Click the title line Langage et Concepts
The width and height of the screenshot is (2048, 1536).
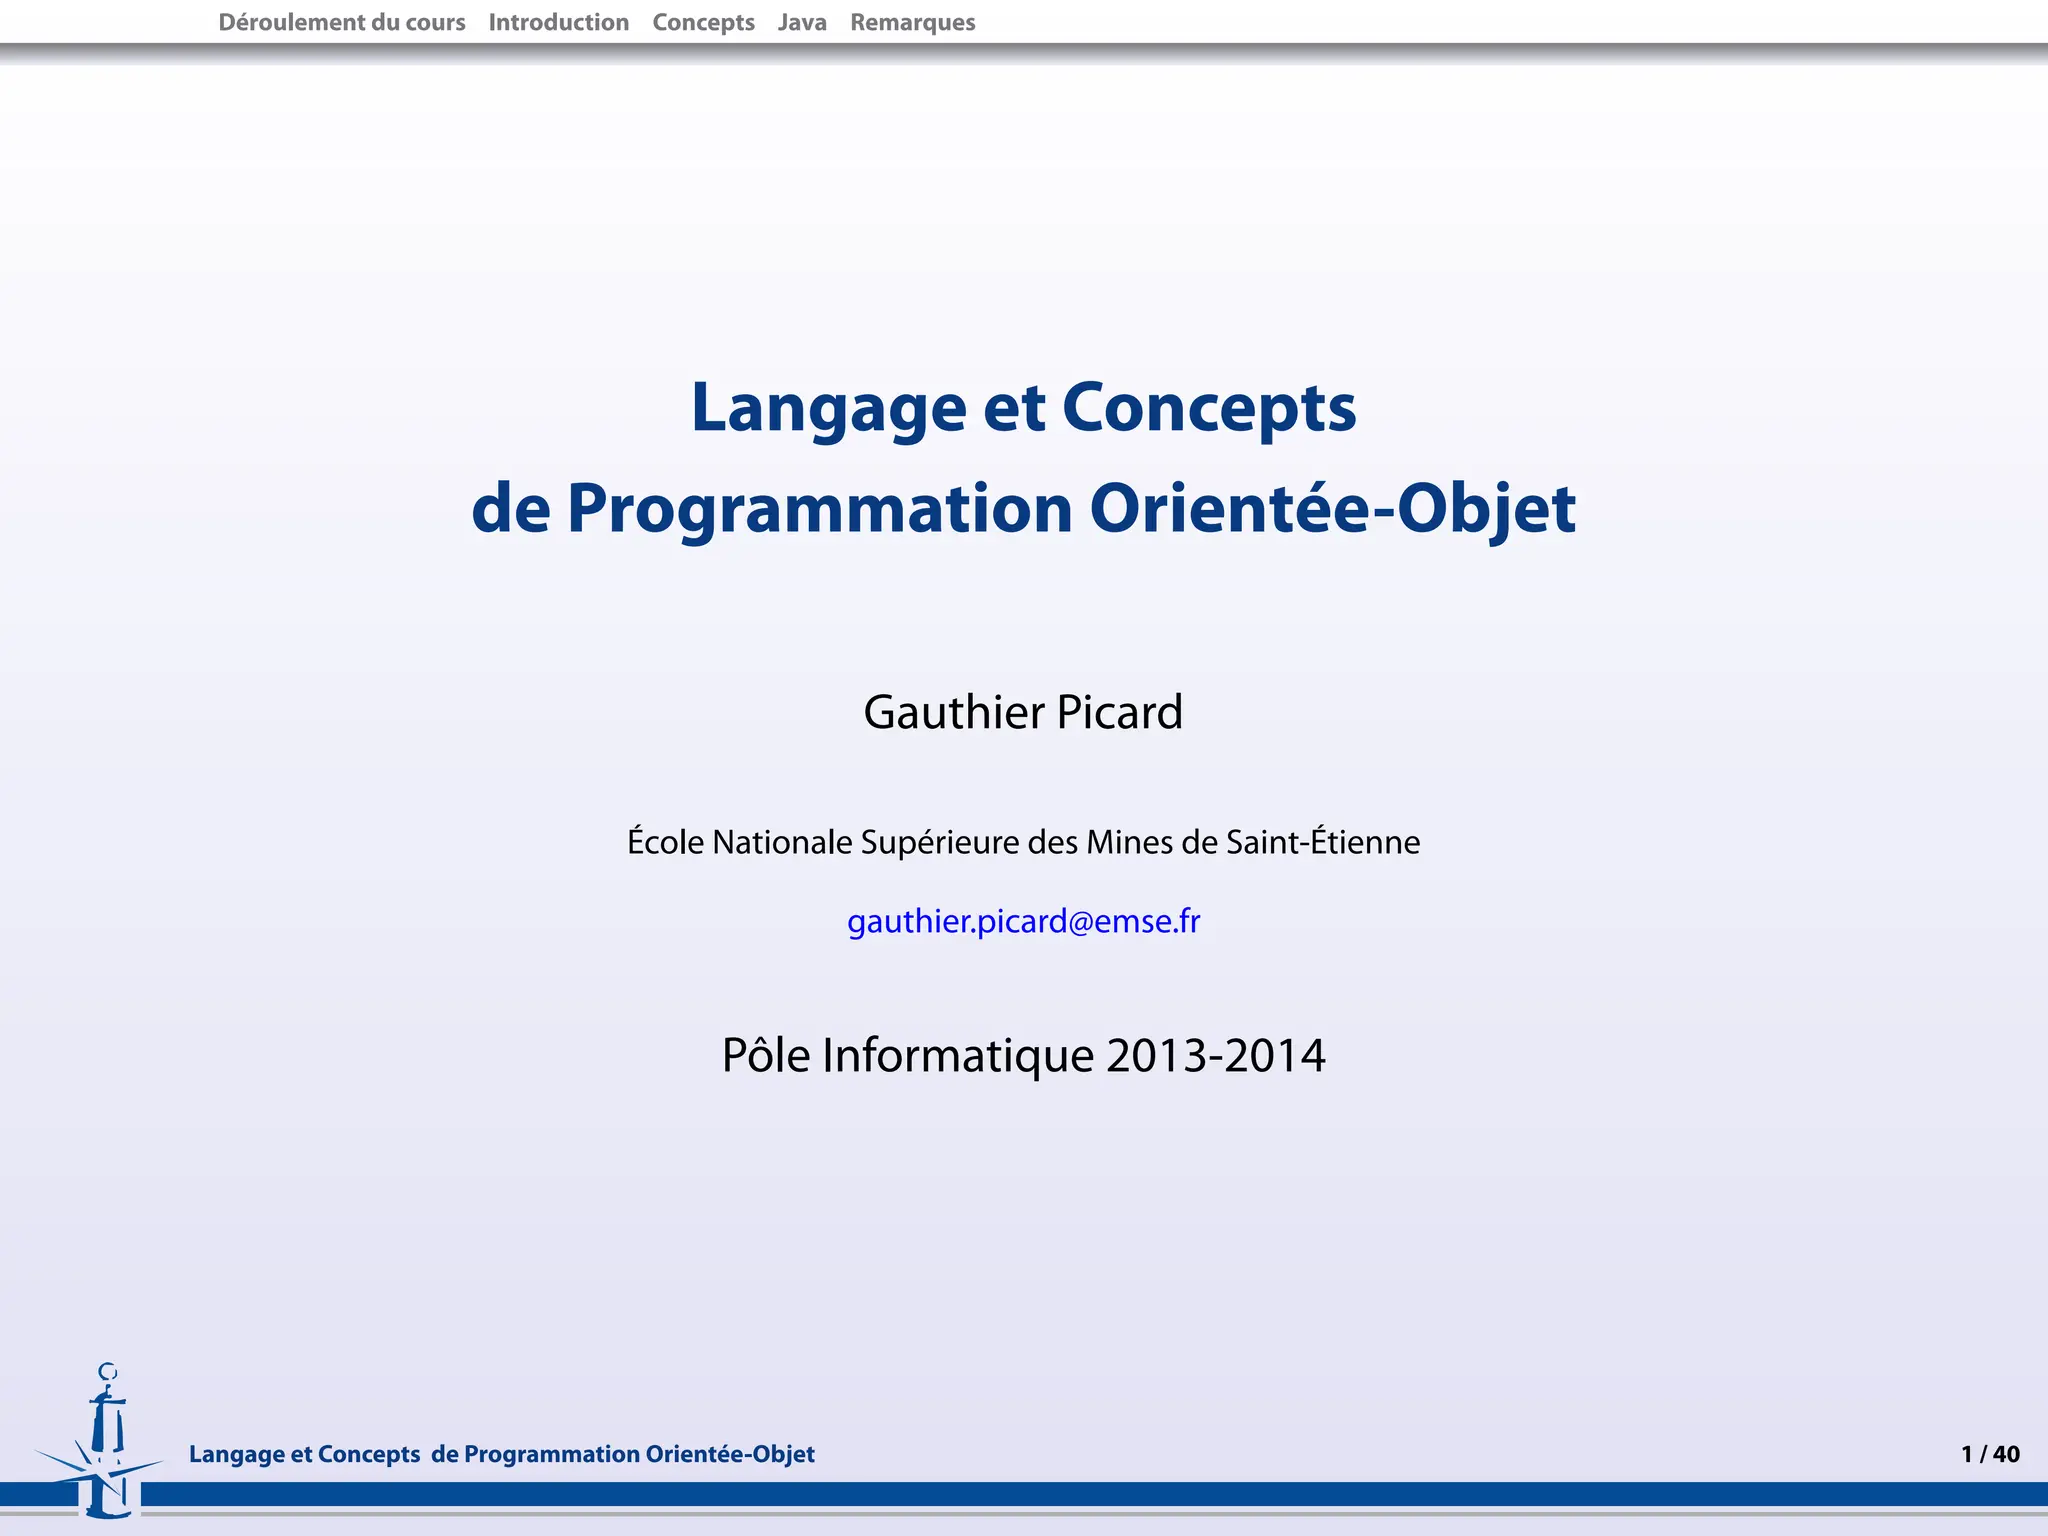[1023, 408]
